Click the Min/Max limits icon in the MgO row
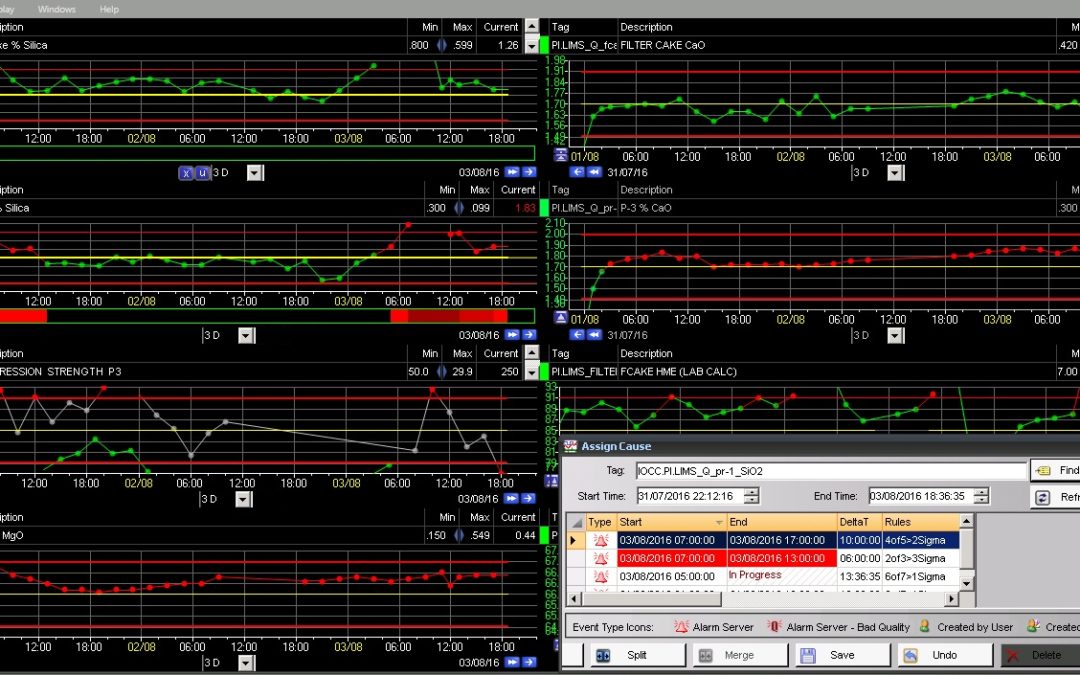 tap(459, 535)
